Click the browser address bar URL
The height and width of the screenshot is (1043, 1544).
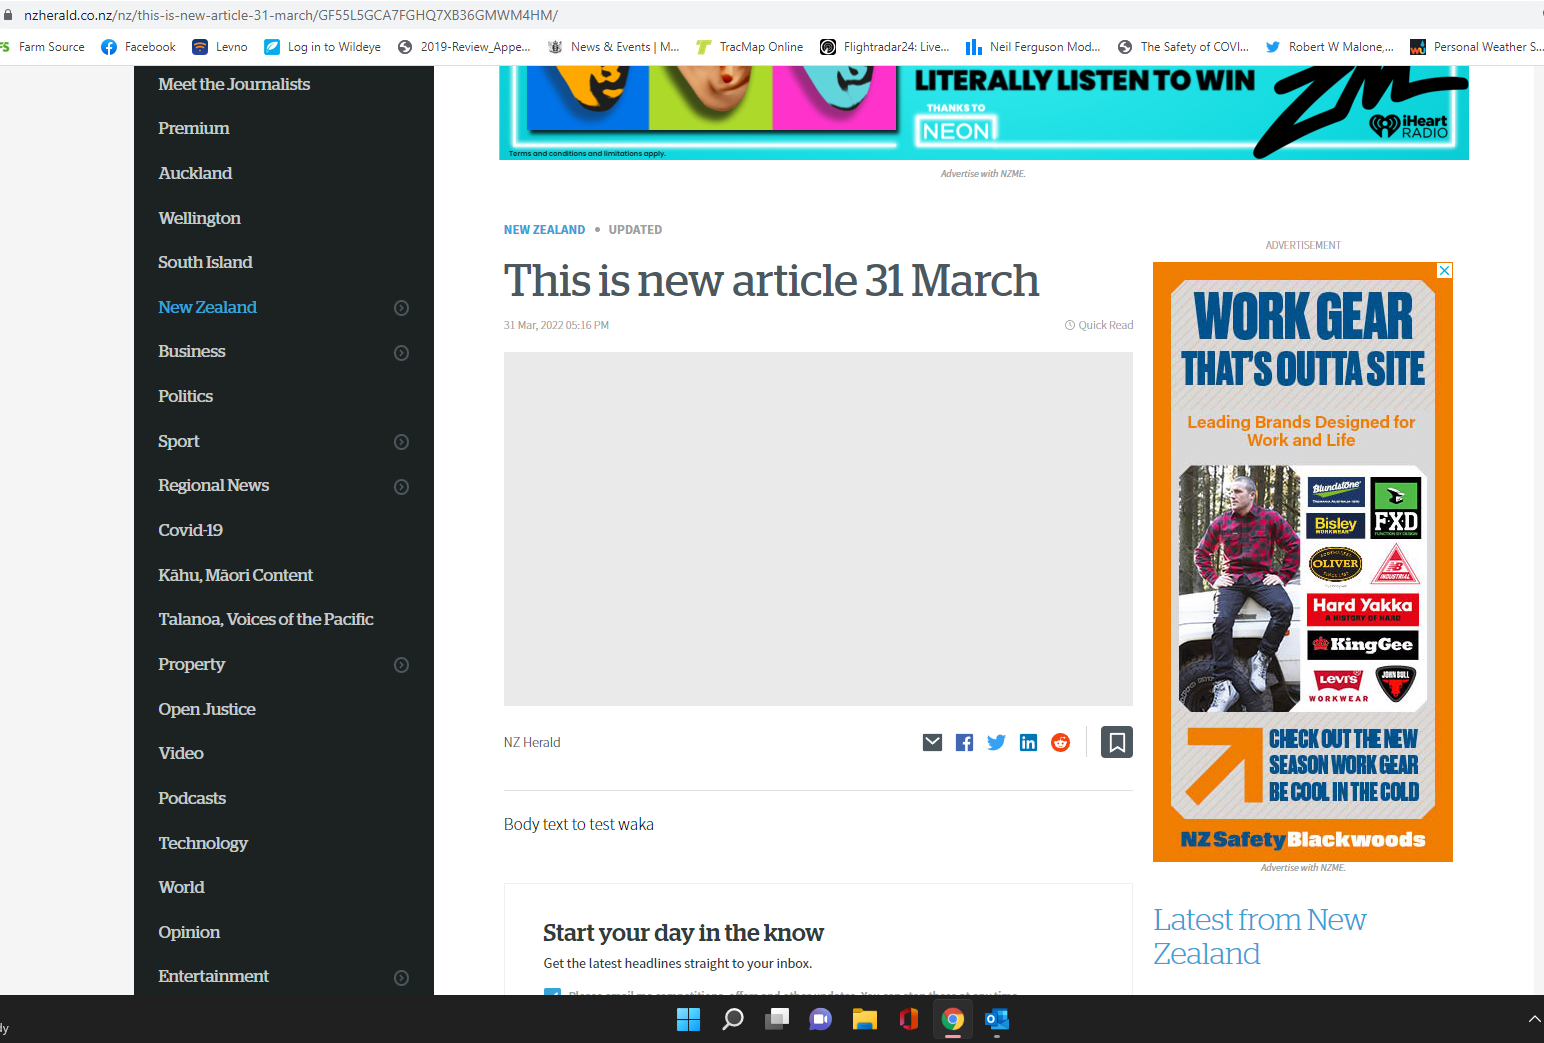[x=291, y=15]
